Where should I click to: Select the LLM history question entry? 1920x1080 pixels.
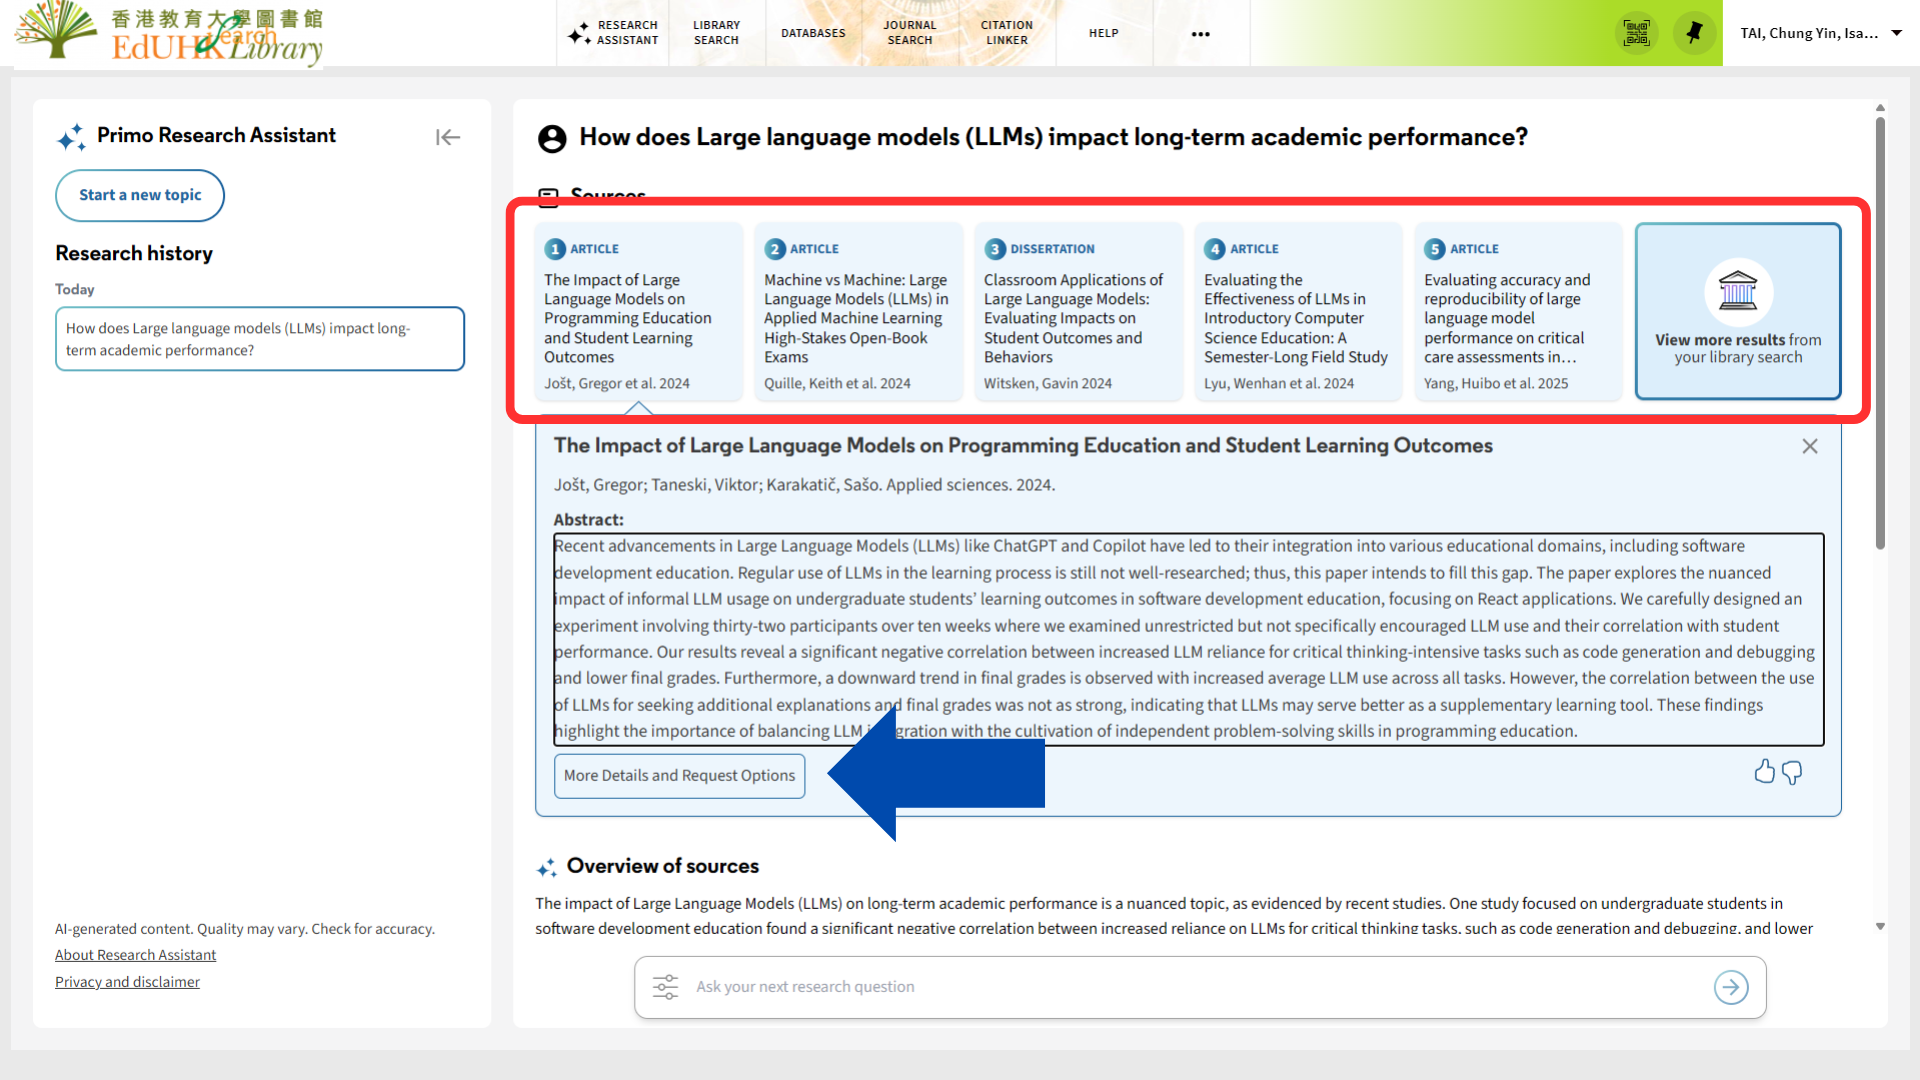[x=260, y=339]
